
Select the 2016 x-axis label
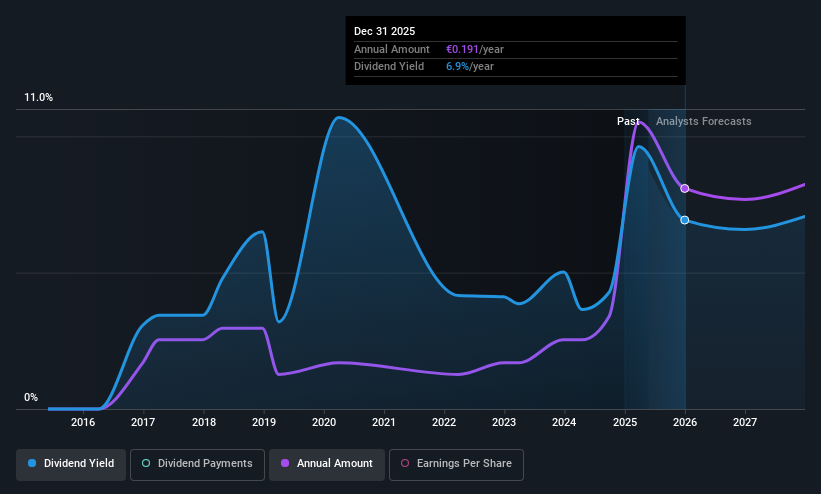[83, 422]
